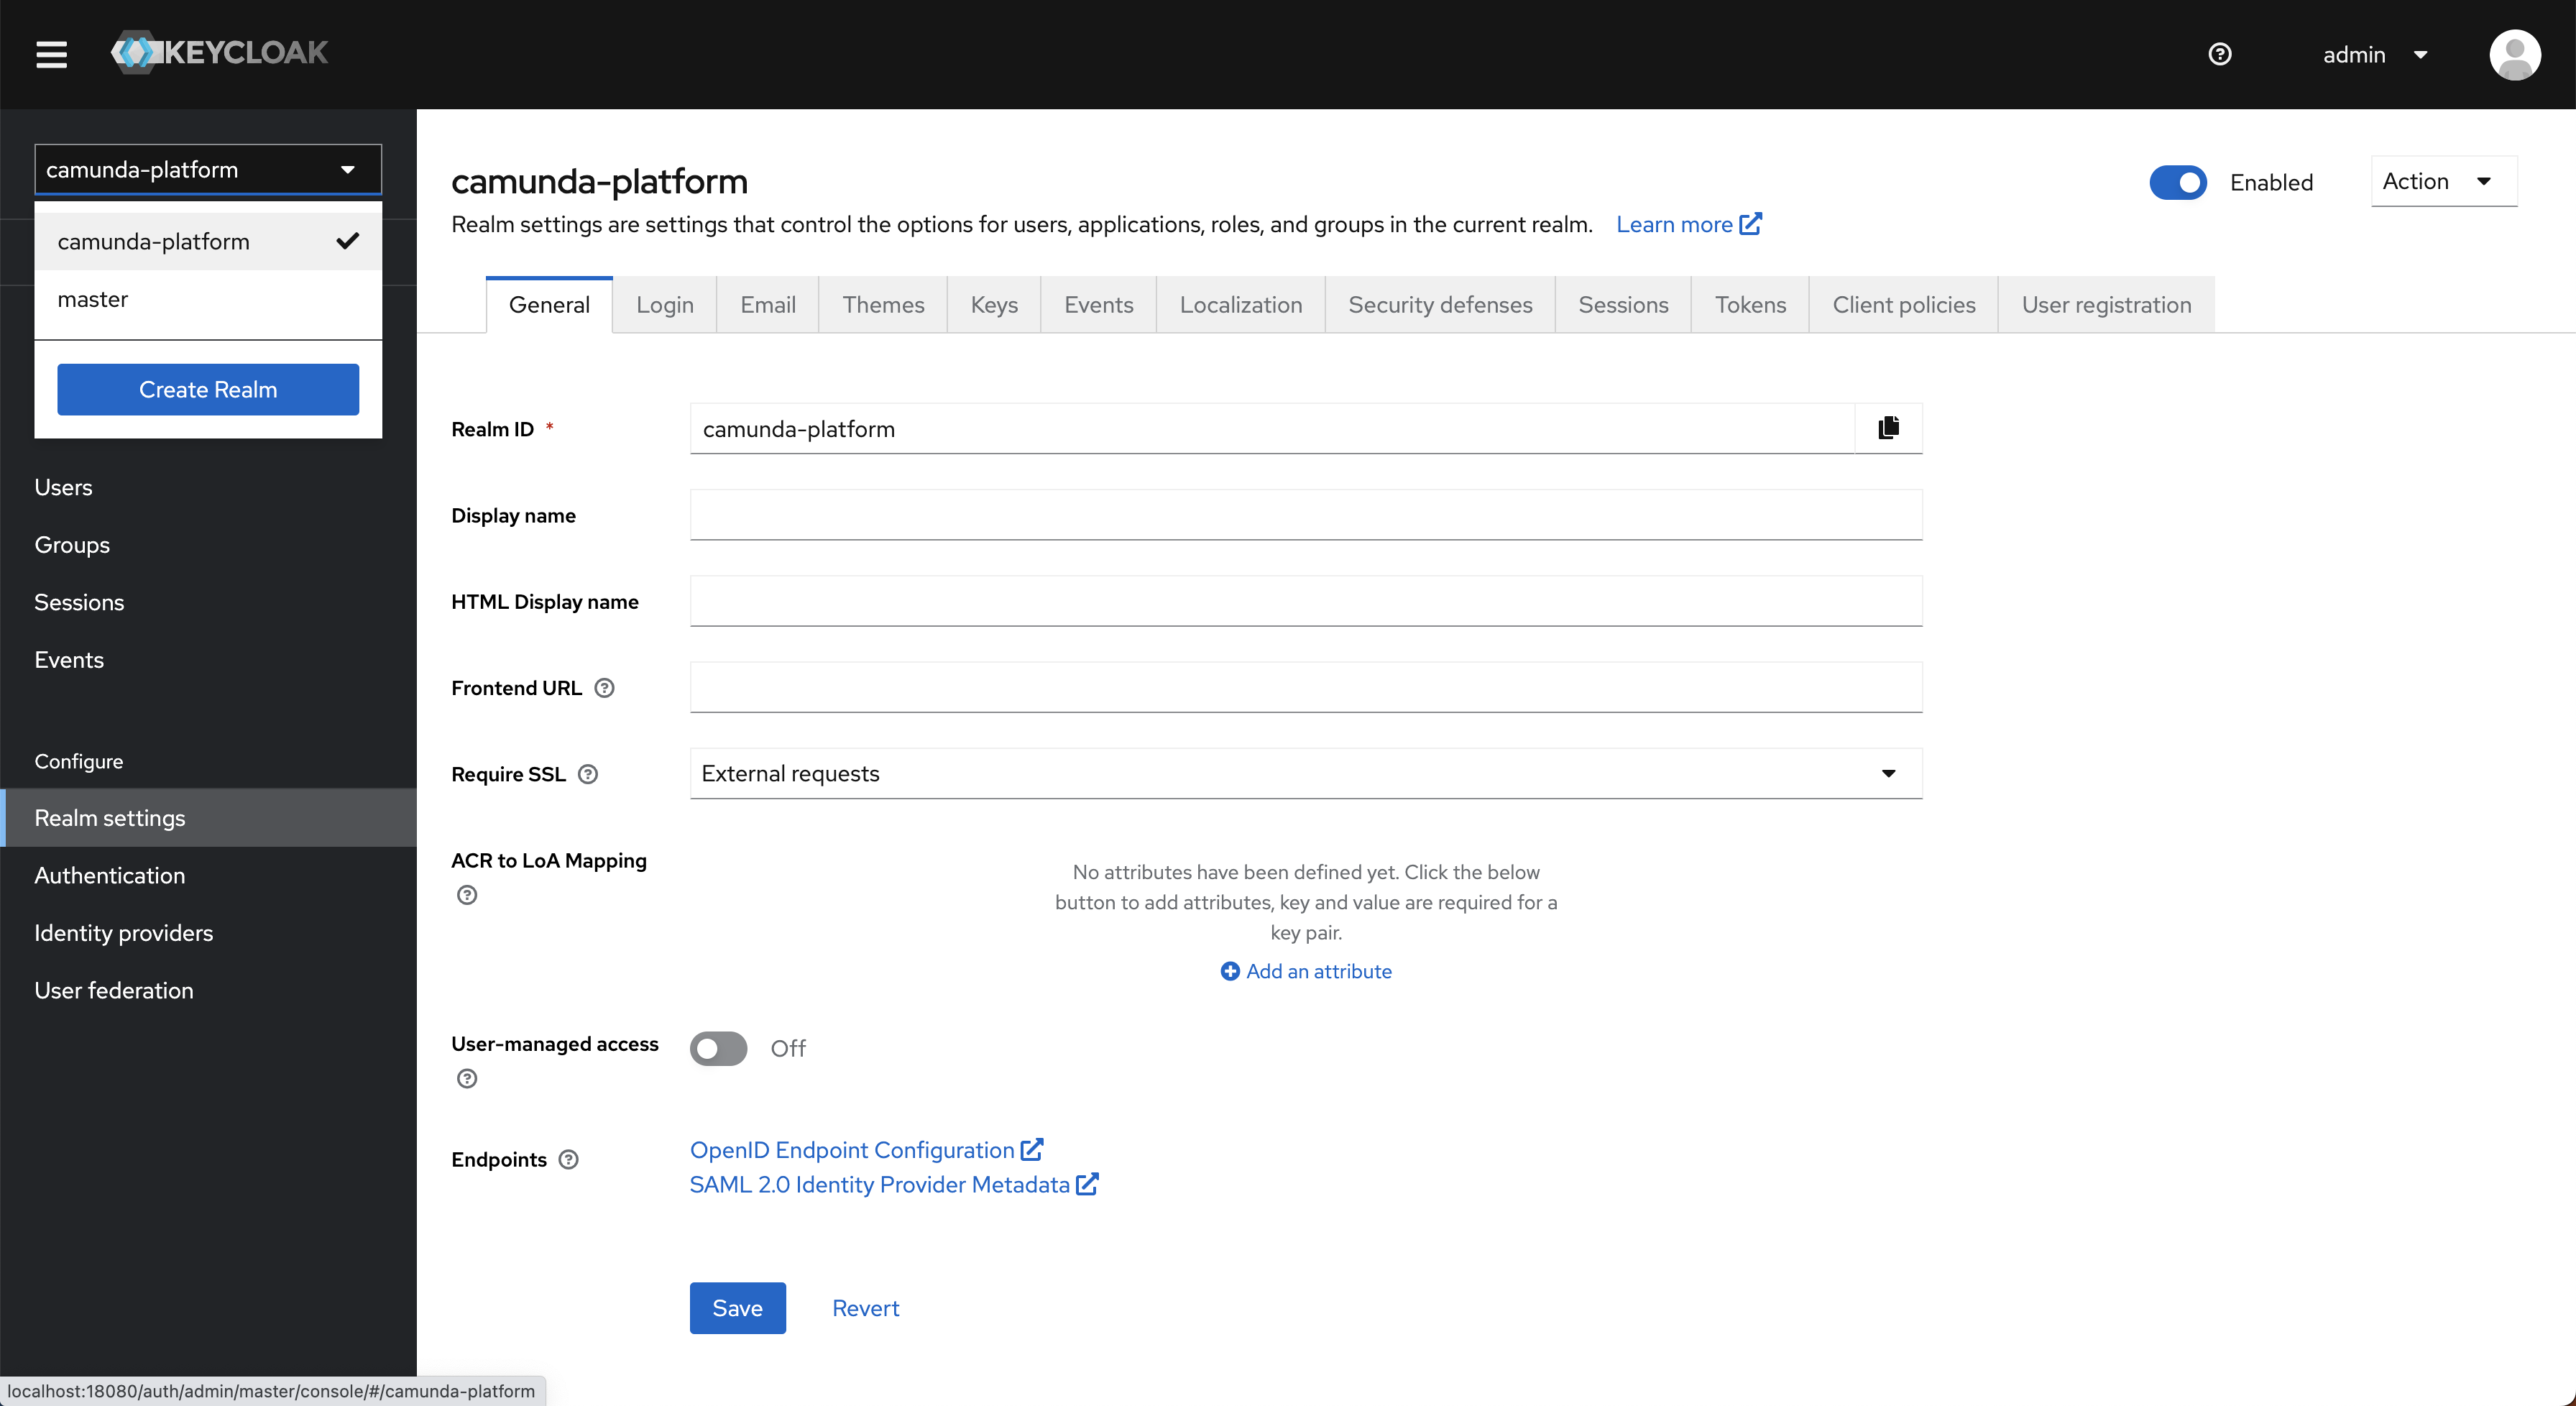This screenshot has width=2576, height=1406.
Task: Click Save button for realm settings
Action: coord(736,1308)
